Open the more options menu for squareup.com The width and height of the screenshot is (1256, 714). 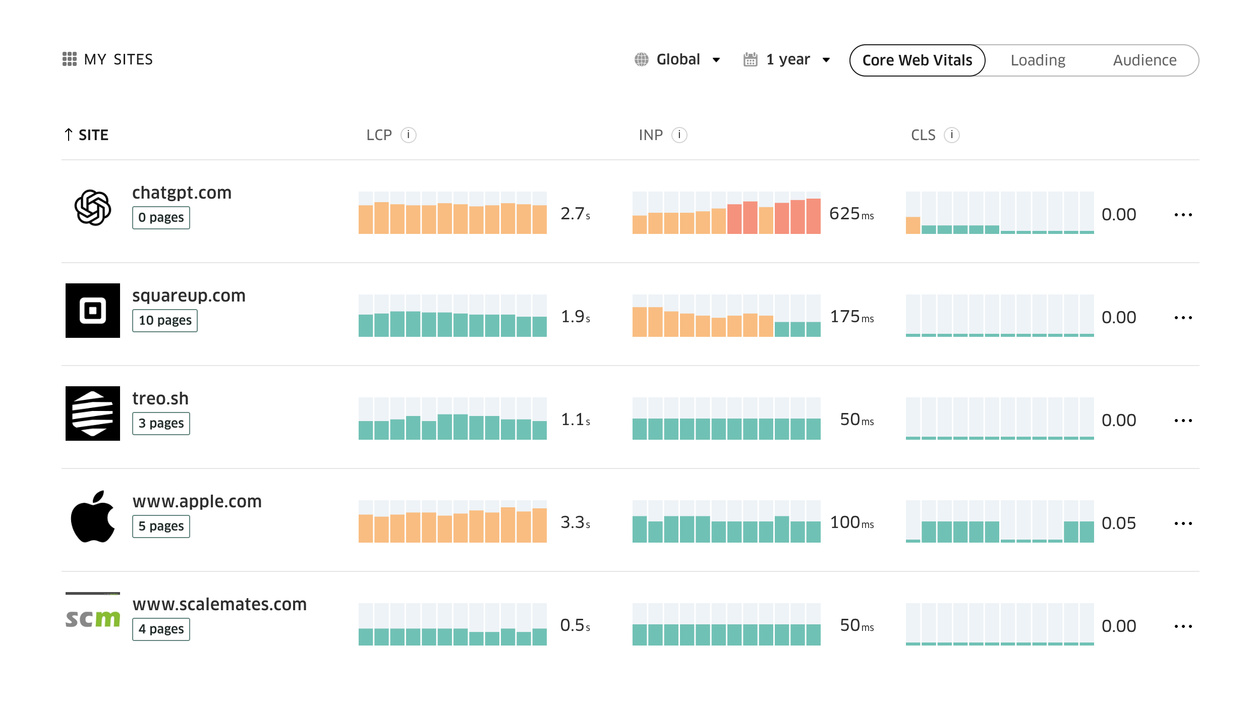[1183, 318]
